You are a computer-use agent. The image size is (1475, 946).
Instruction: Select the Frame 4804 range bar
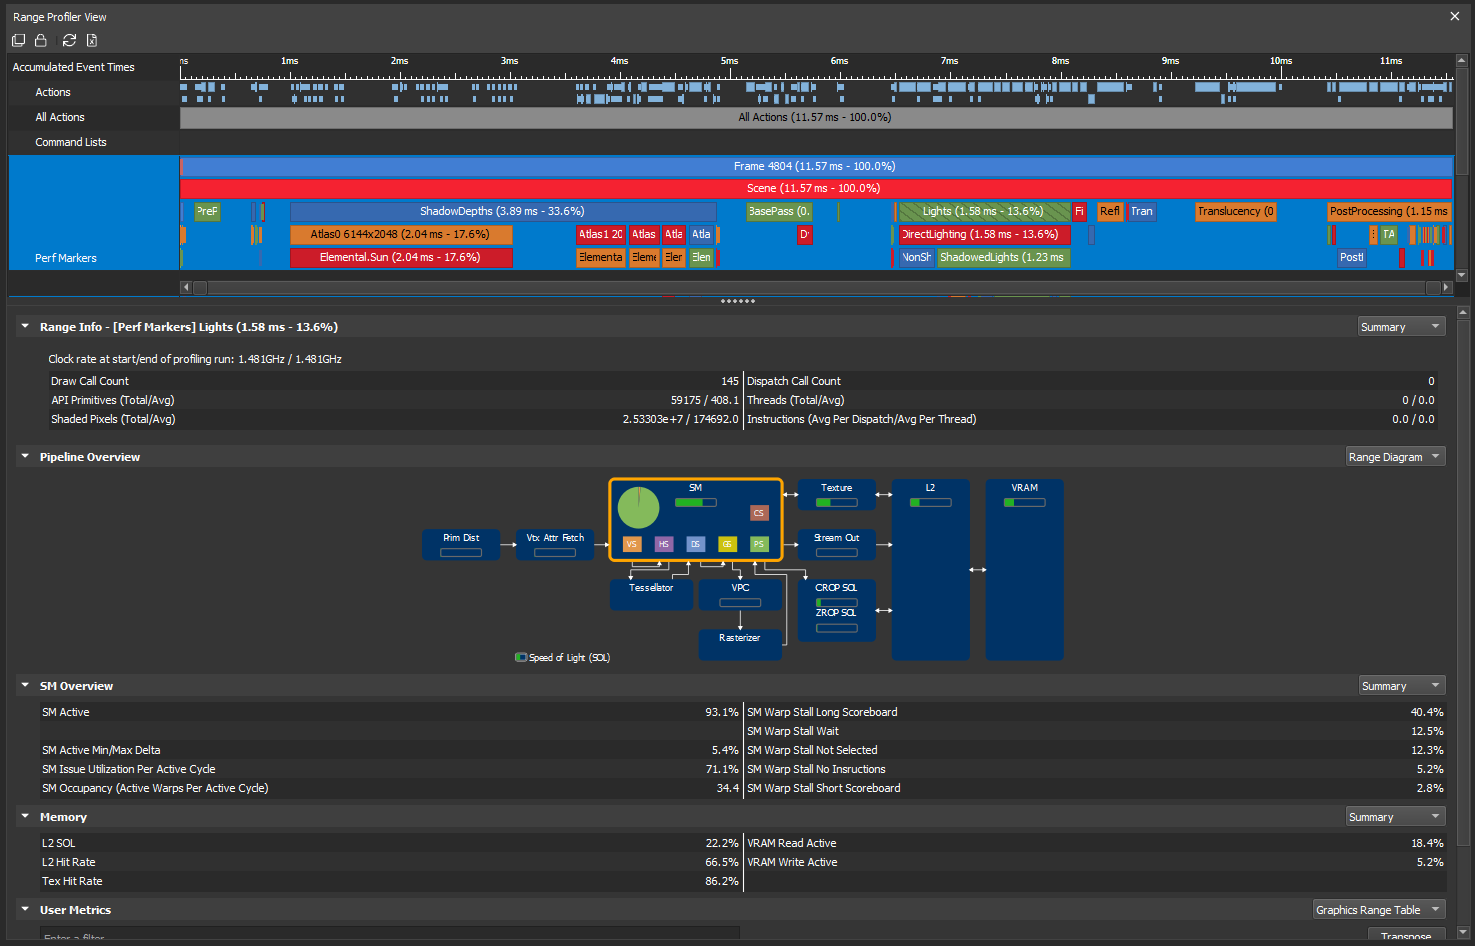click(x=815, y=166)
